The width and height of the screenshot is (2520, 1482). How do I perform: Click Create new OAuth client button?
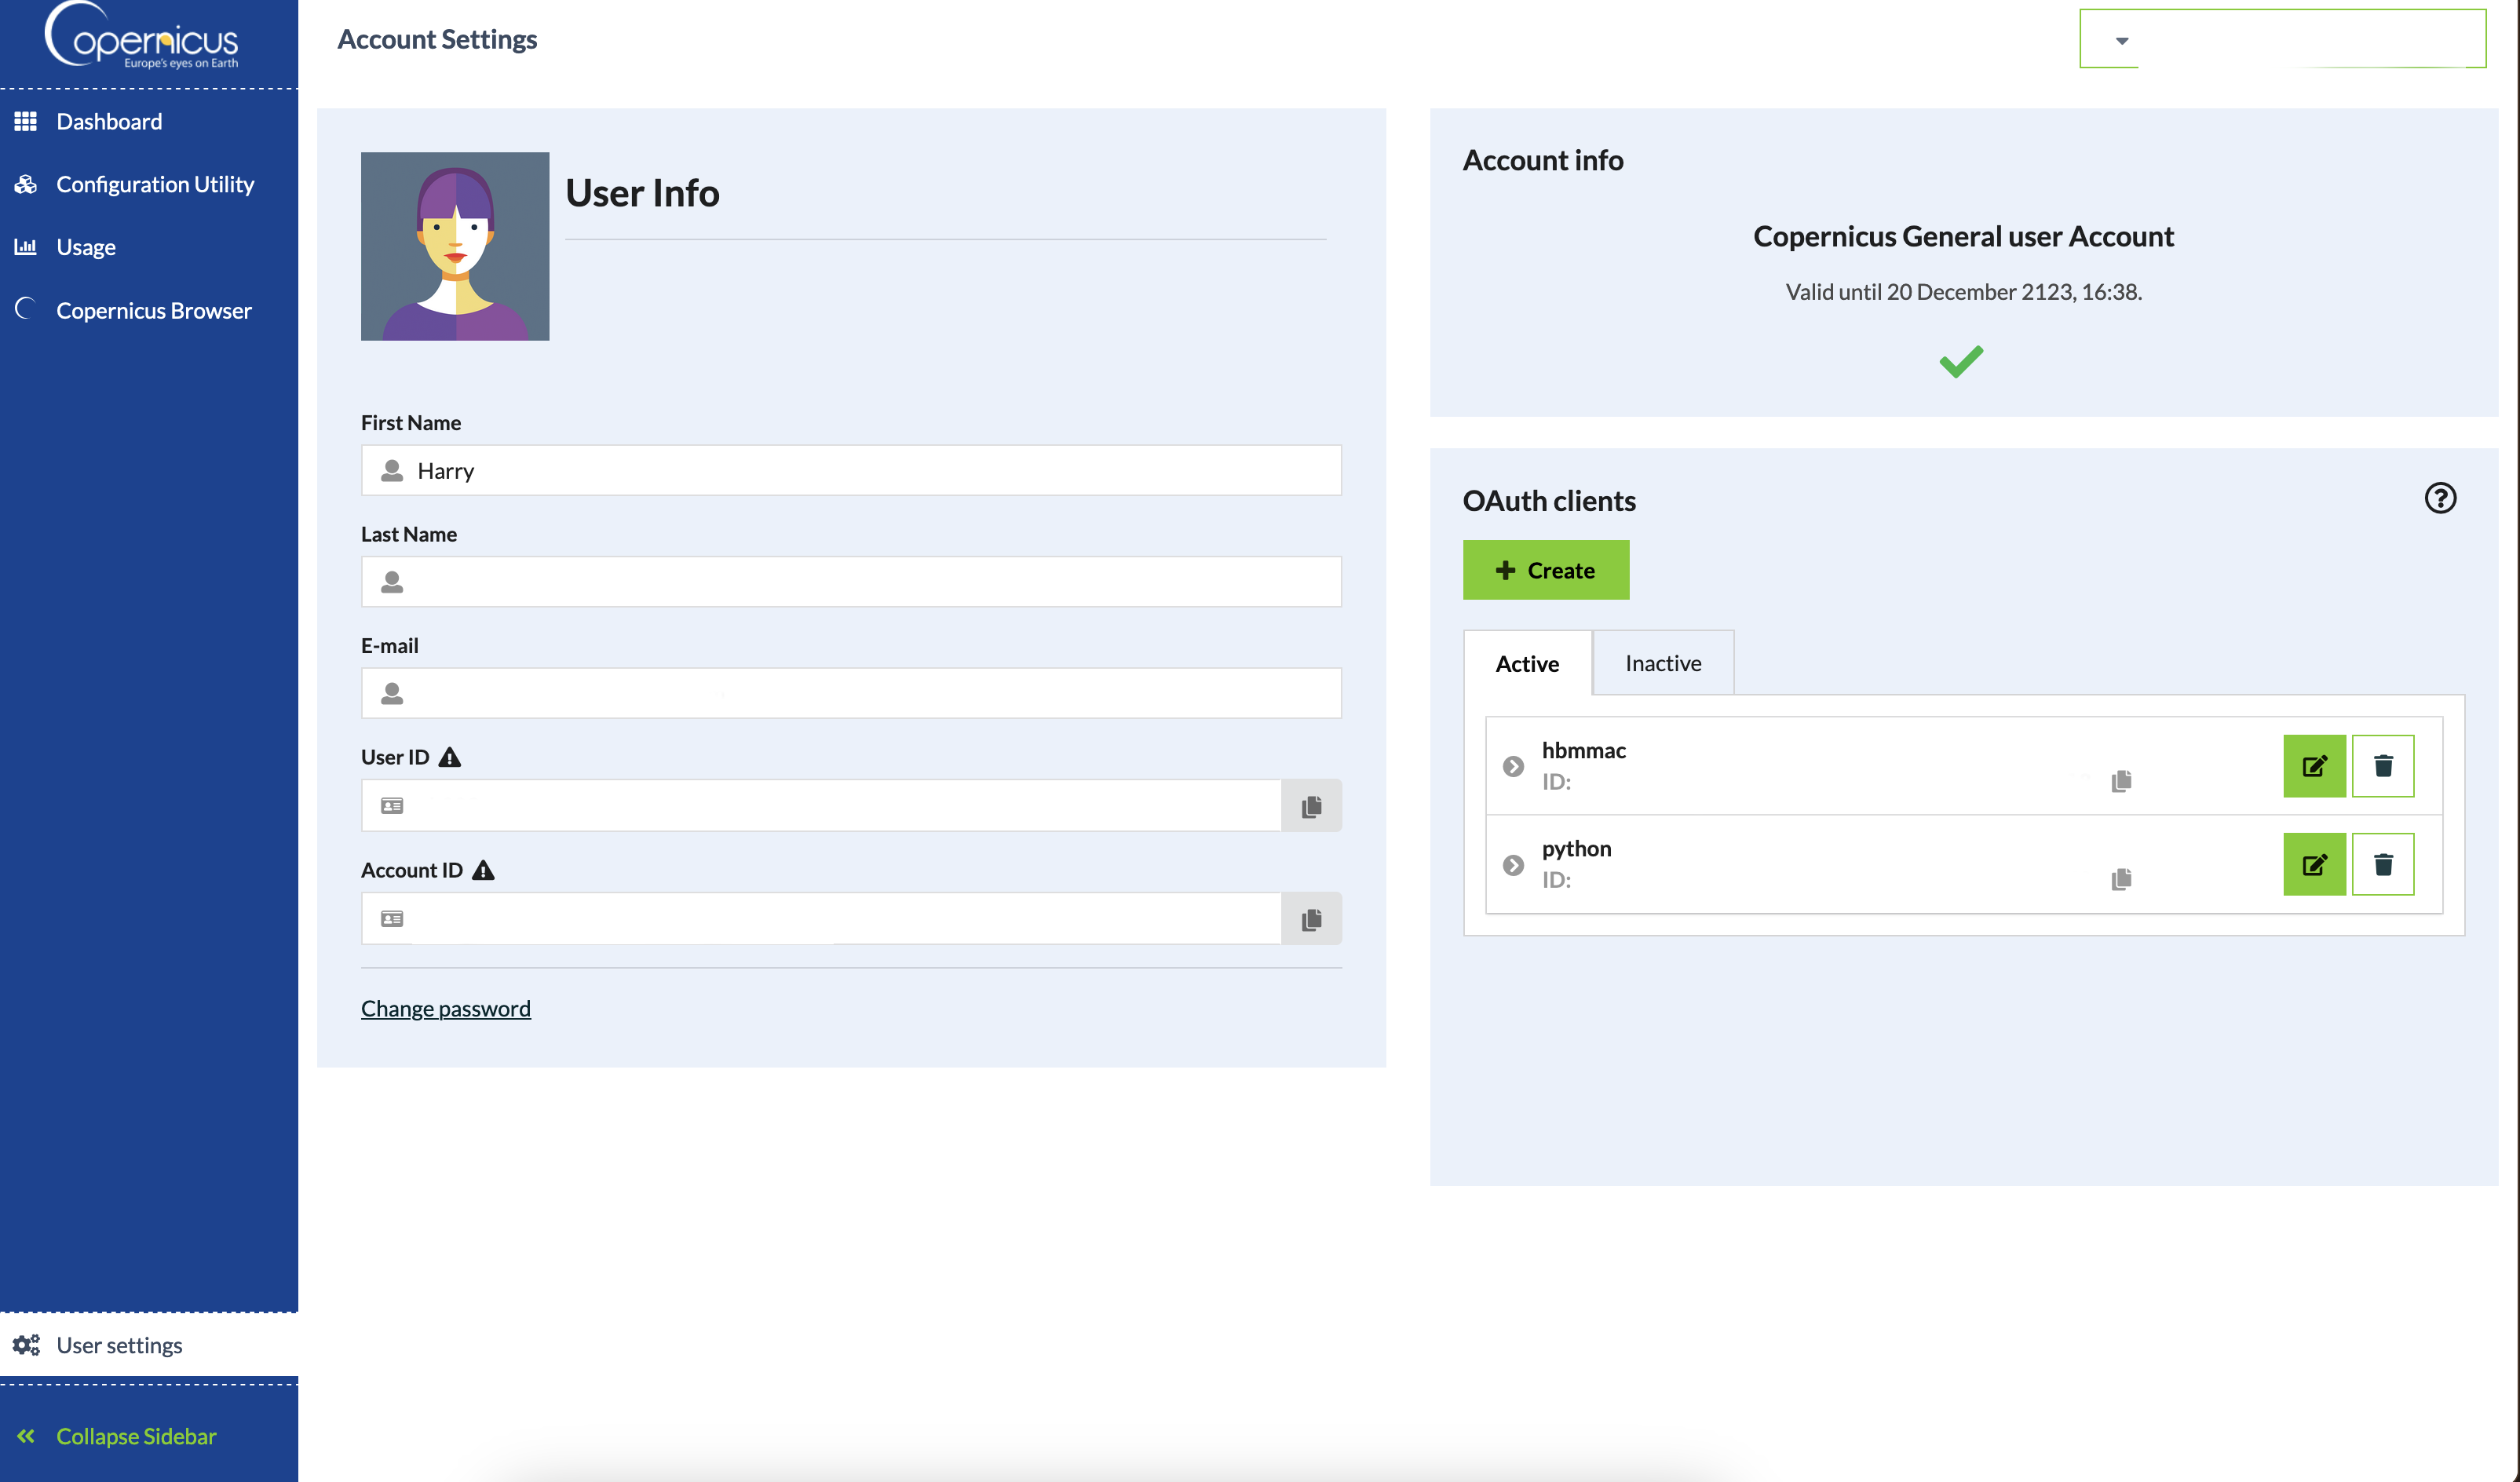point(1547,570)
